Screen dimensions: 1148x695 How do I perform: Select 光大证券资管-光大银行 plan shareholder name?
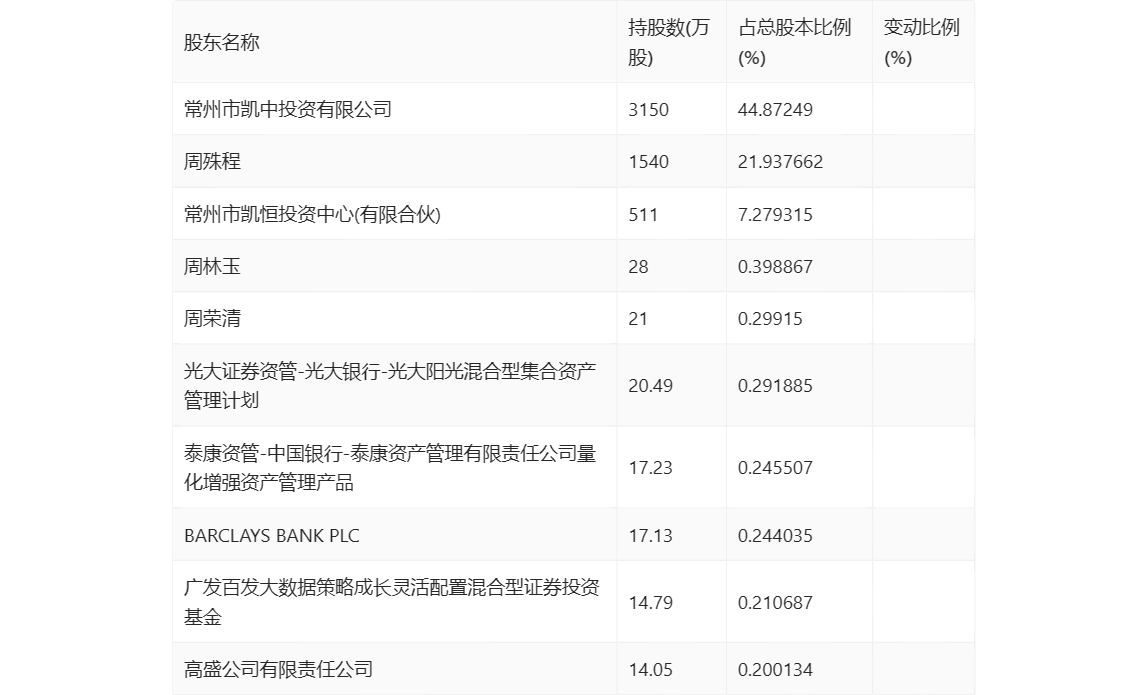tap(390, 385)
